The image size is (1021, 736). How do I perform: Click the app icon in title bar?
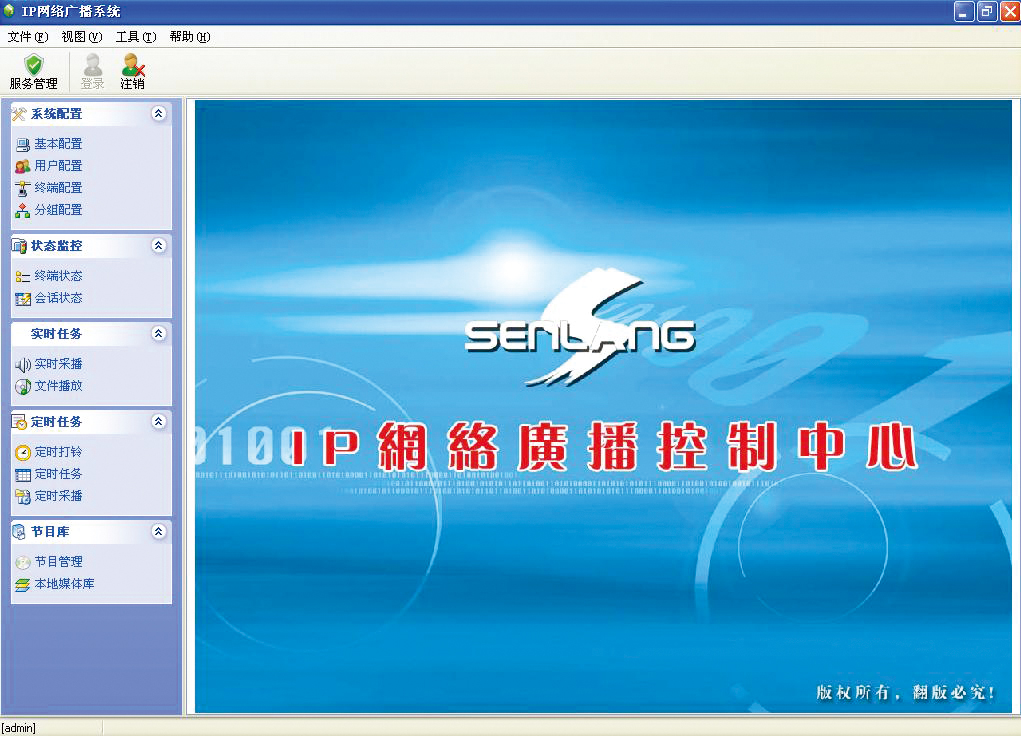[8, 10]
